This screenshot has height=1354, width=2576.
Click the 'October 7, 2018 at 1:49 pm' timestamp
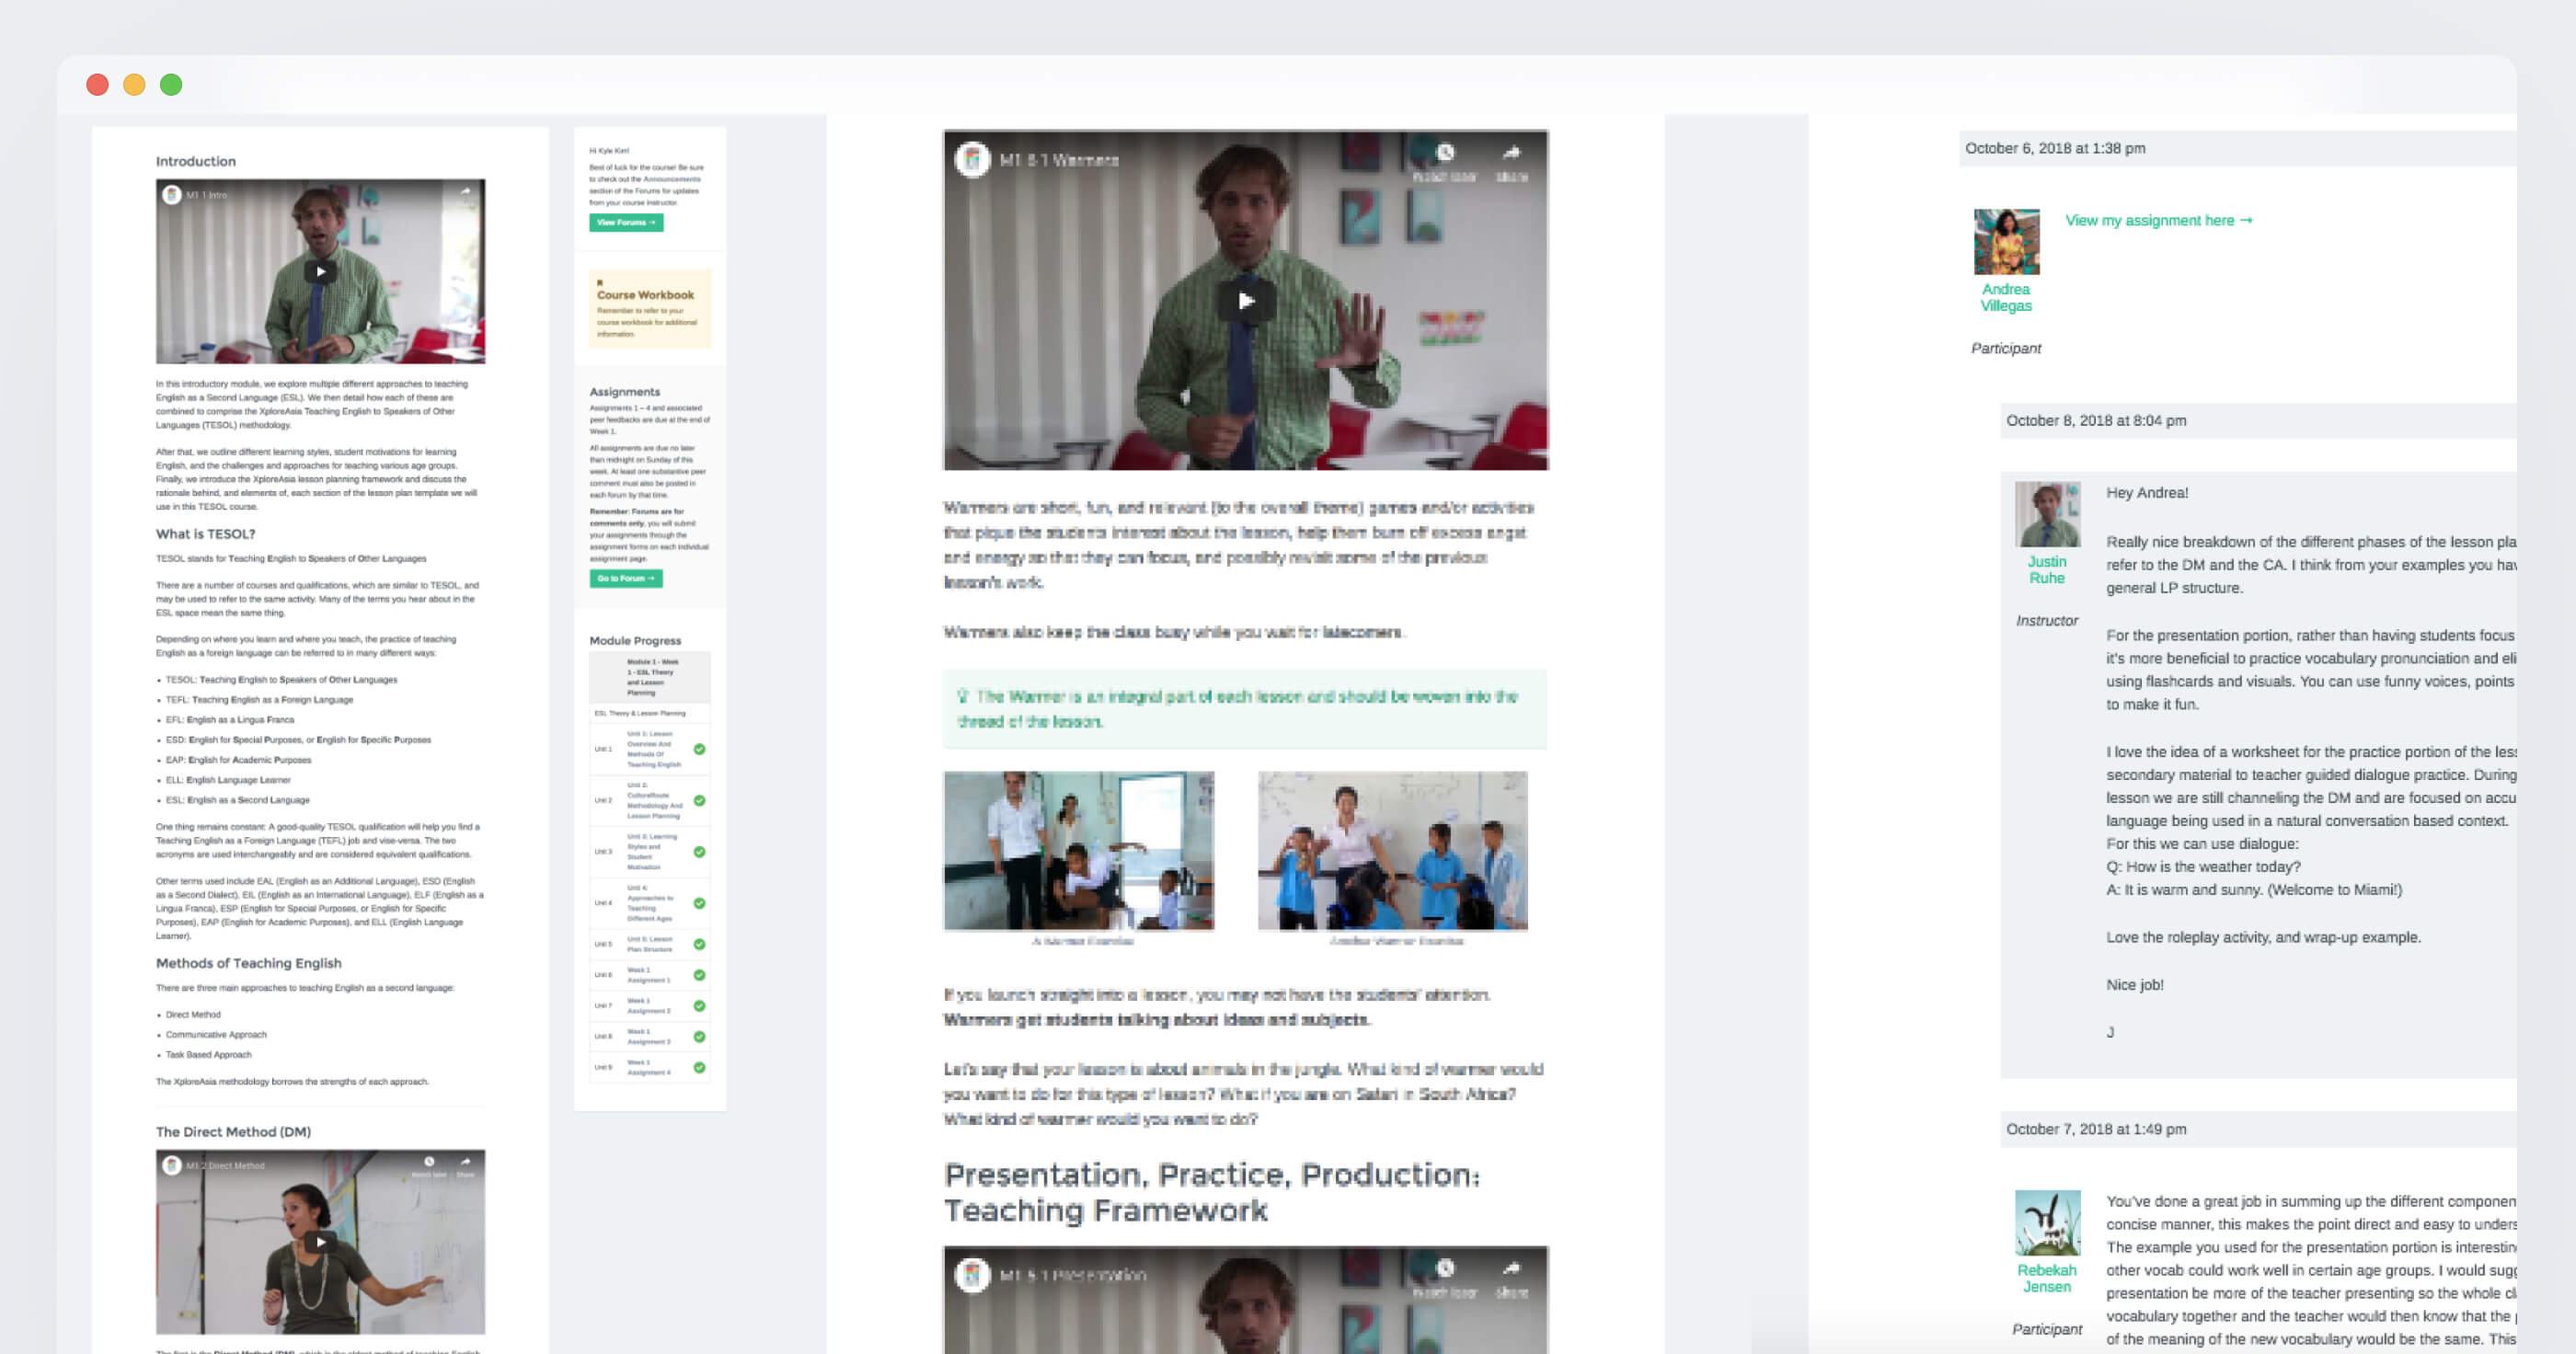point(2096,1129)
